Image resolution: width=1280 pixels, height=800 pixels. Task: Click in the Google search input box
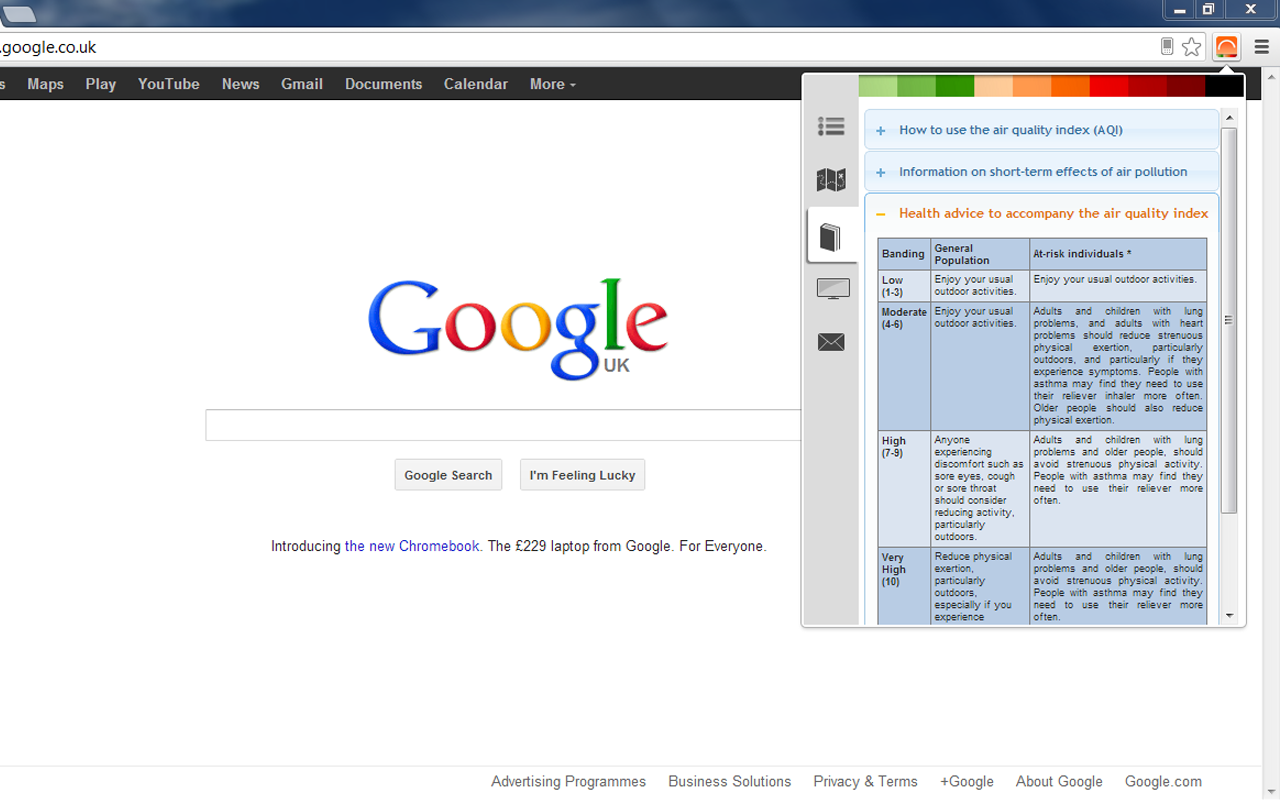click(504, 425)
